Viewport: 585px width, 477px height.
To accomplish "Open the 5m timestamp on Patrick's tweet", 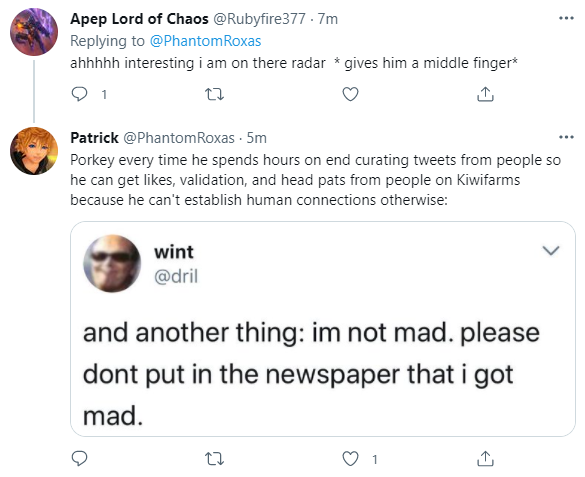I will (x=257, y=138).
